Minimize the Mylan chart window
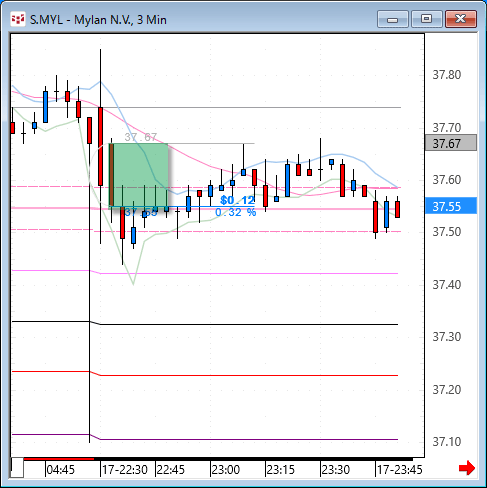The height and width of the screenshot is (488, 487). [393, 19]
